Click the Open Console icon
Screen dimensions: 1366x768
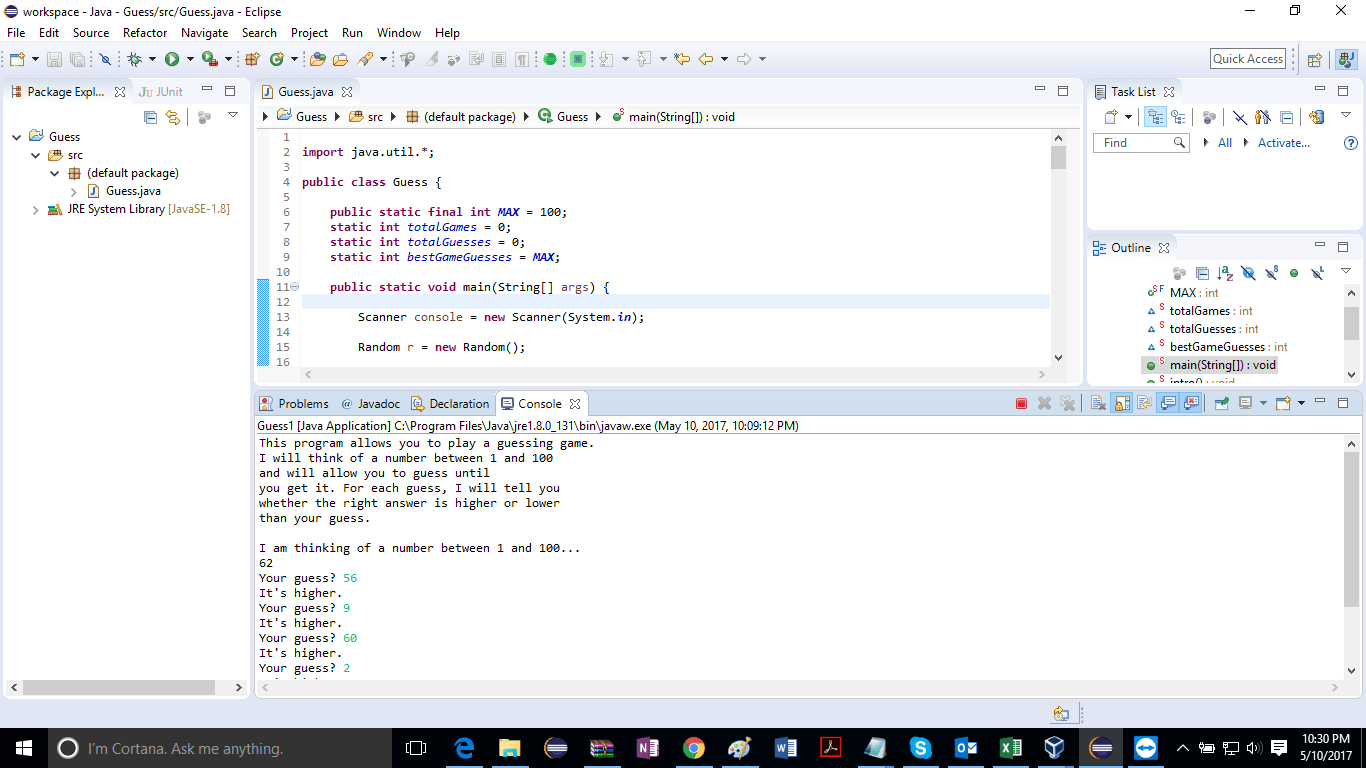[1284, 403]
